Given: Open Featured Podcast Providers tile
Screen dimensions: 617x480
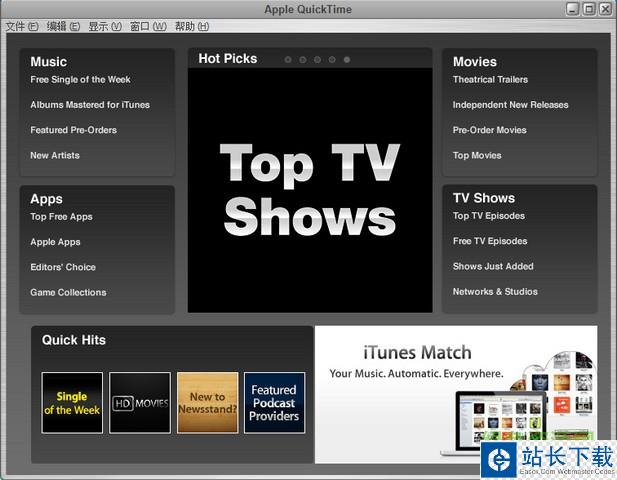Looking at the screenshot, I should [x=274, y=403].
